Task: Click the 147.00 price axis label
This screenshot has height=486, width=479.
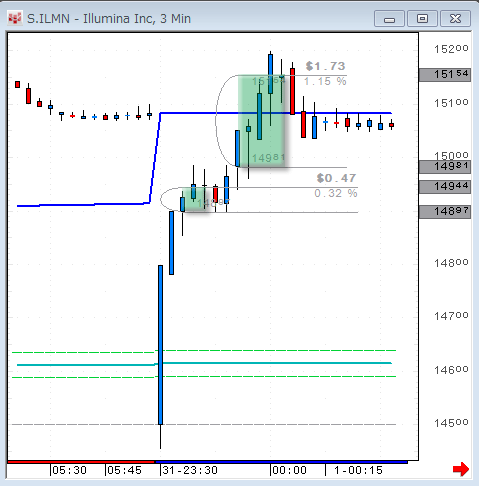Action: [x=451, y=316]
